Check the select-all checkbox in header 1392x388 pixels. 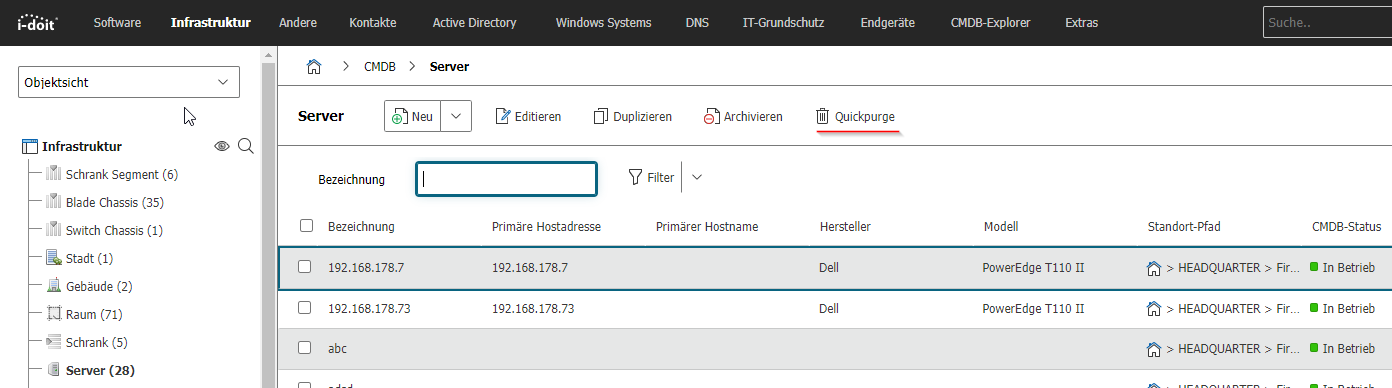[x=306, y=226]
